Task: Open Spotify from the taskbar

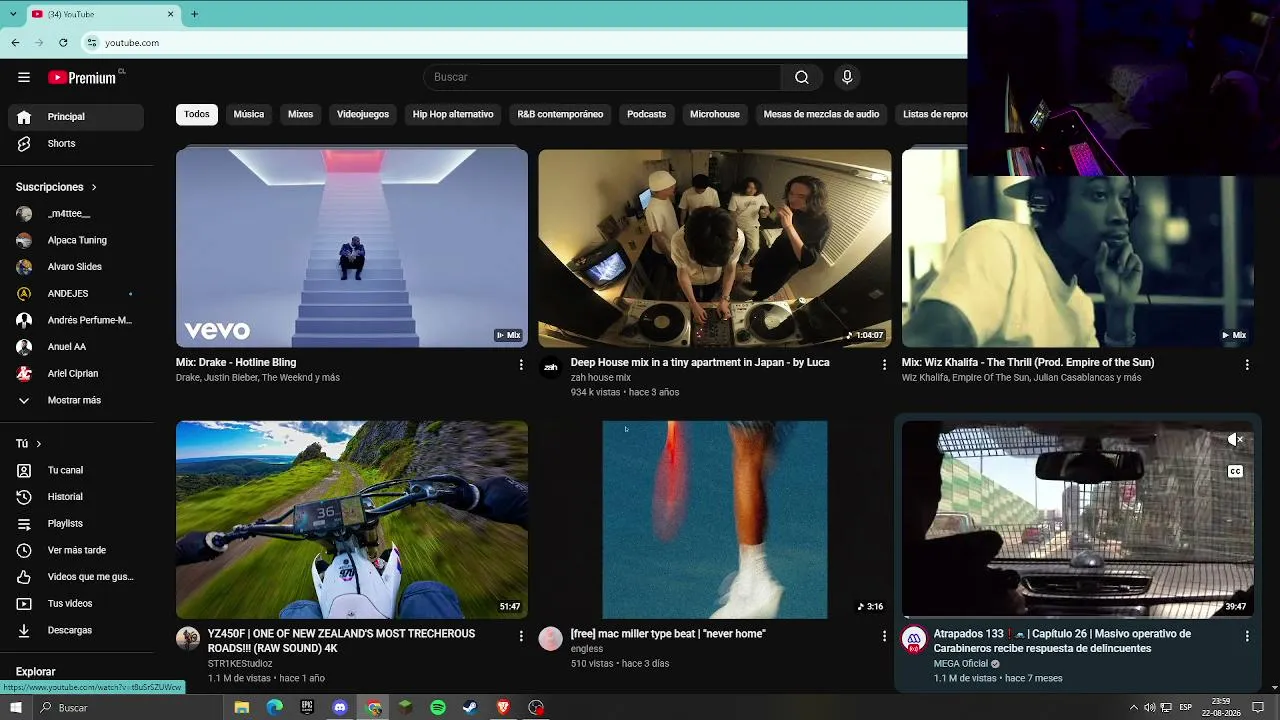Action: (438, 708)
